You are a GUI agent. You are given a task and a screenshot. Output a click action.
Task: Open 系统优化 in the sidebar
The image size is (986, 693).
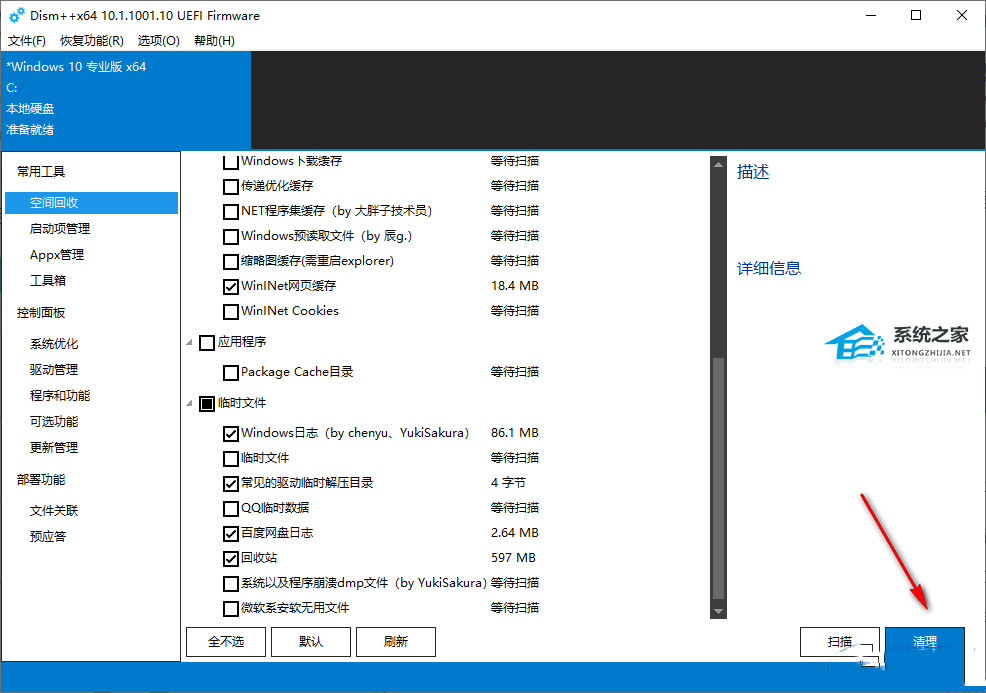[54, 343]
